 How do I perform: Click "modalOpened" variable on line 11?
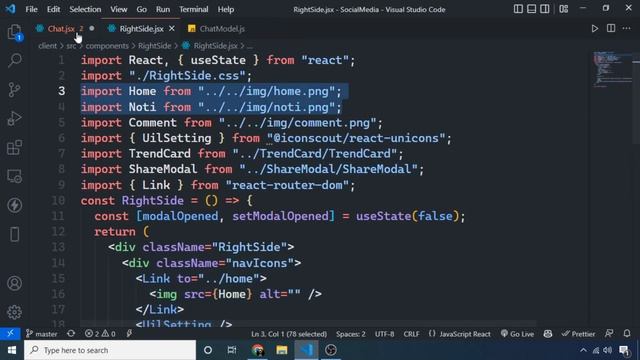pos(180,216)
